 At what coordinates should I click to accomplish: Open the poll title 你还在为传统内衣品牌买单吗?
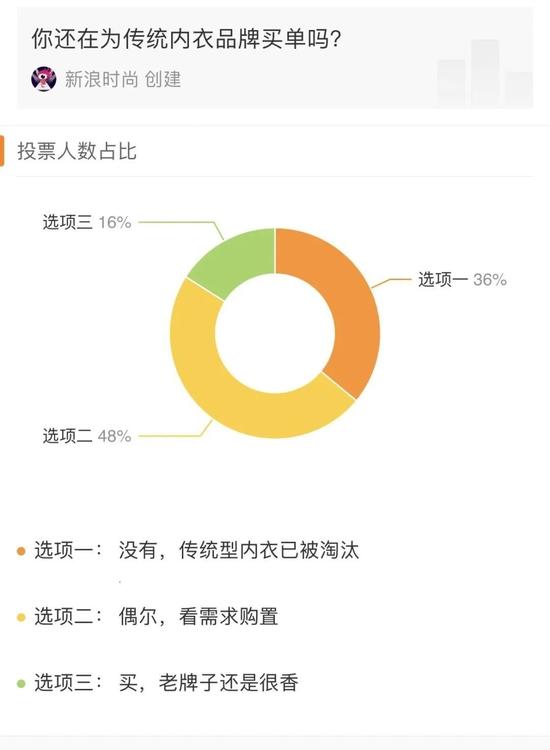[186, 39]
